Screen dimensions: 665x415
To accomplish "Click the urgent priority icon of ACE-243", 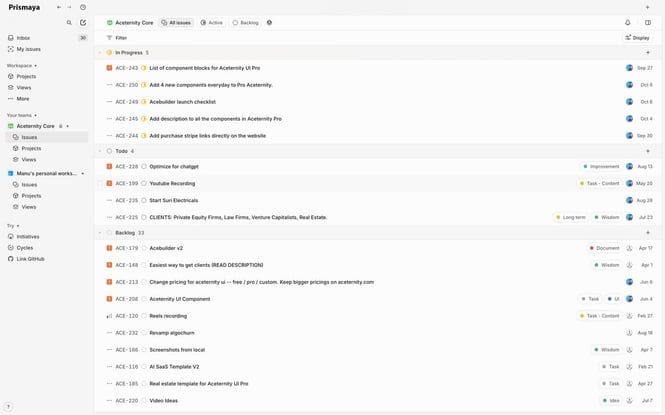I will click(x=109, y=68).
